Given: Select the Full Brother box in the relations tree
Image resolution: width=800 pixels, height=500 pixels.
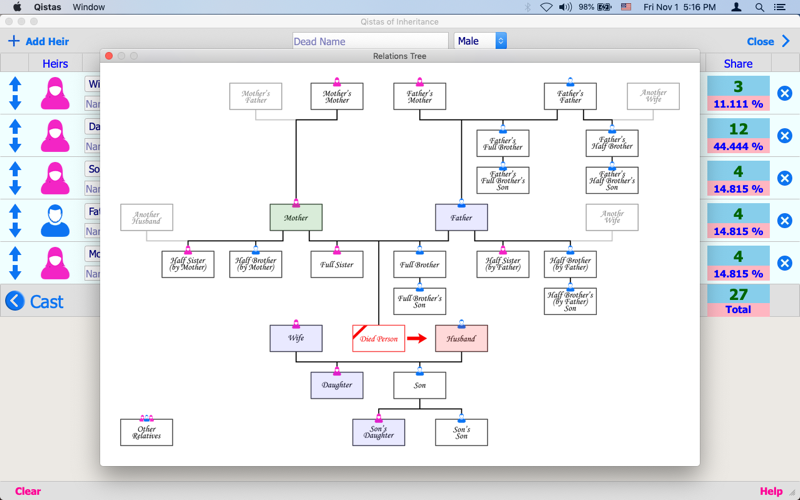Looking at the screenshot, I should [x=419, y=264].
